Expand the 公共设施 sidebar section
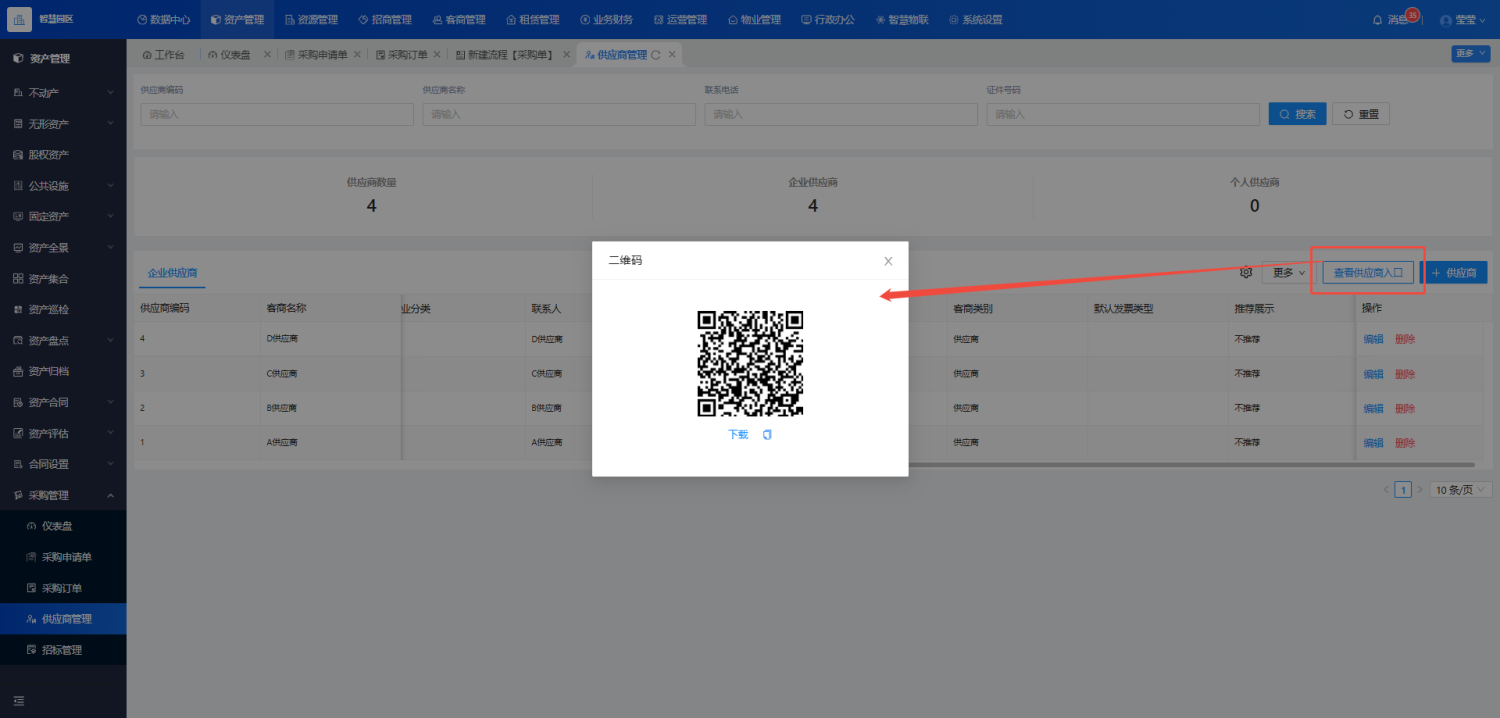Image resolution: width=1500 pixels, height=718 pixels. point(63,186)
